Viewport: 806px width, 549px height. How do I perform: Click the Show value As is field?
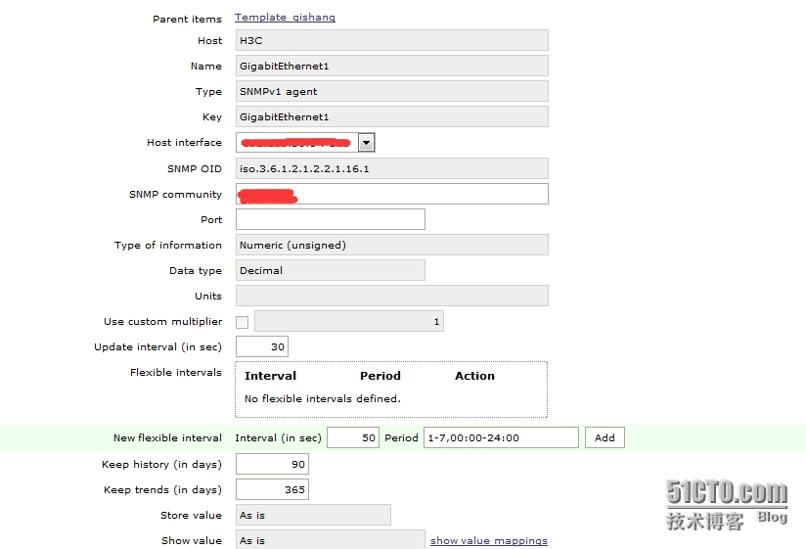[x=331, y=540]
